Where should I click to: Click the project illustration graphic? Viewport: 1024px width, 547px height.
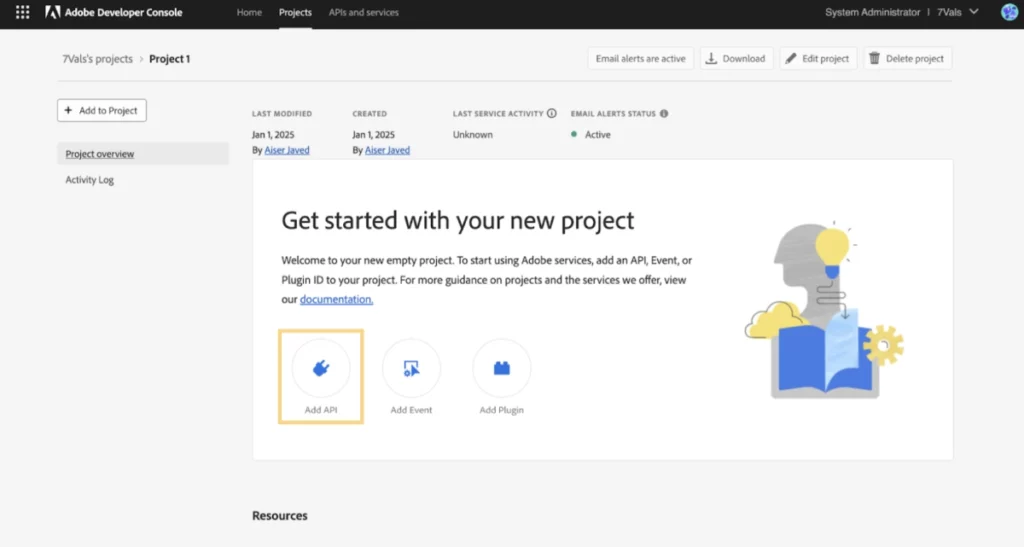point(825,310)
